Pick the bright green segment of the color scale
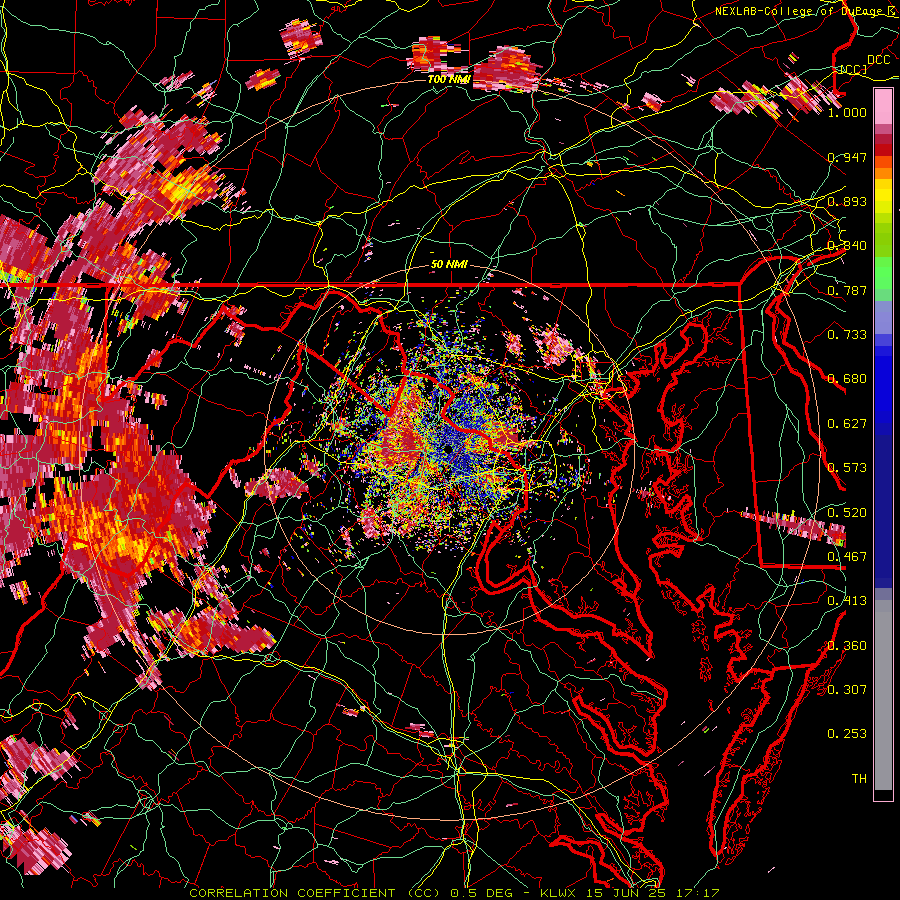 click(x=883, y=273)
